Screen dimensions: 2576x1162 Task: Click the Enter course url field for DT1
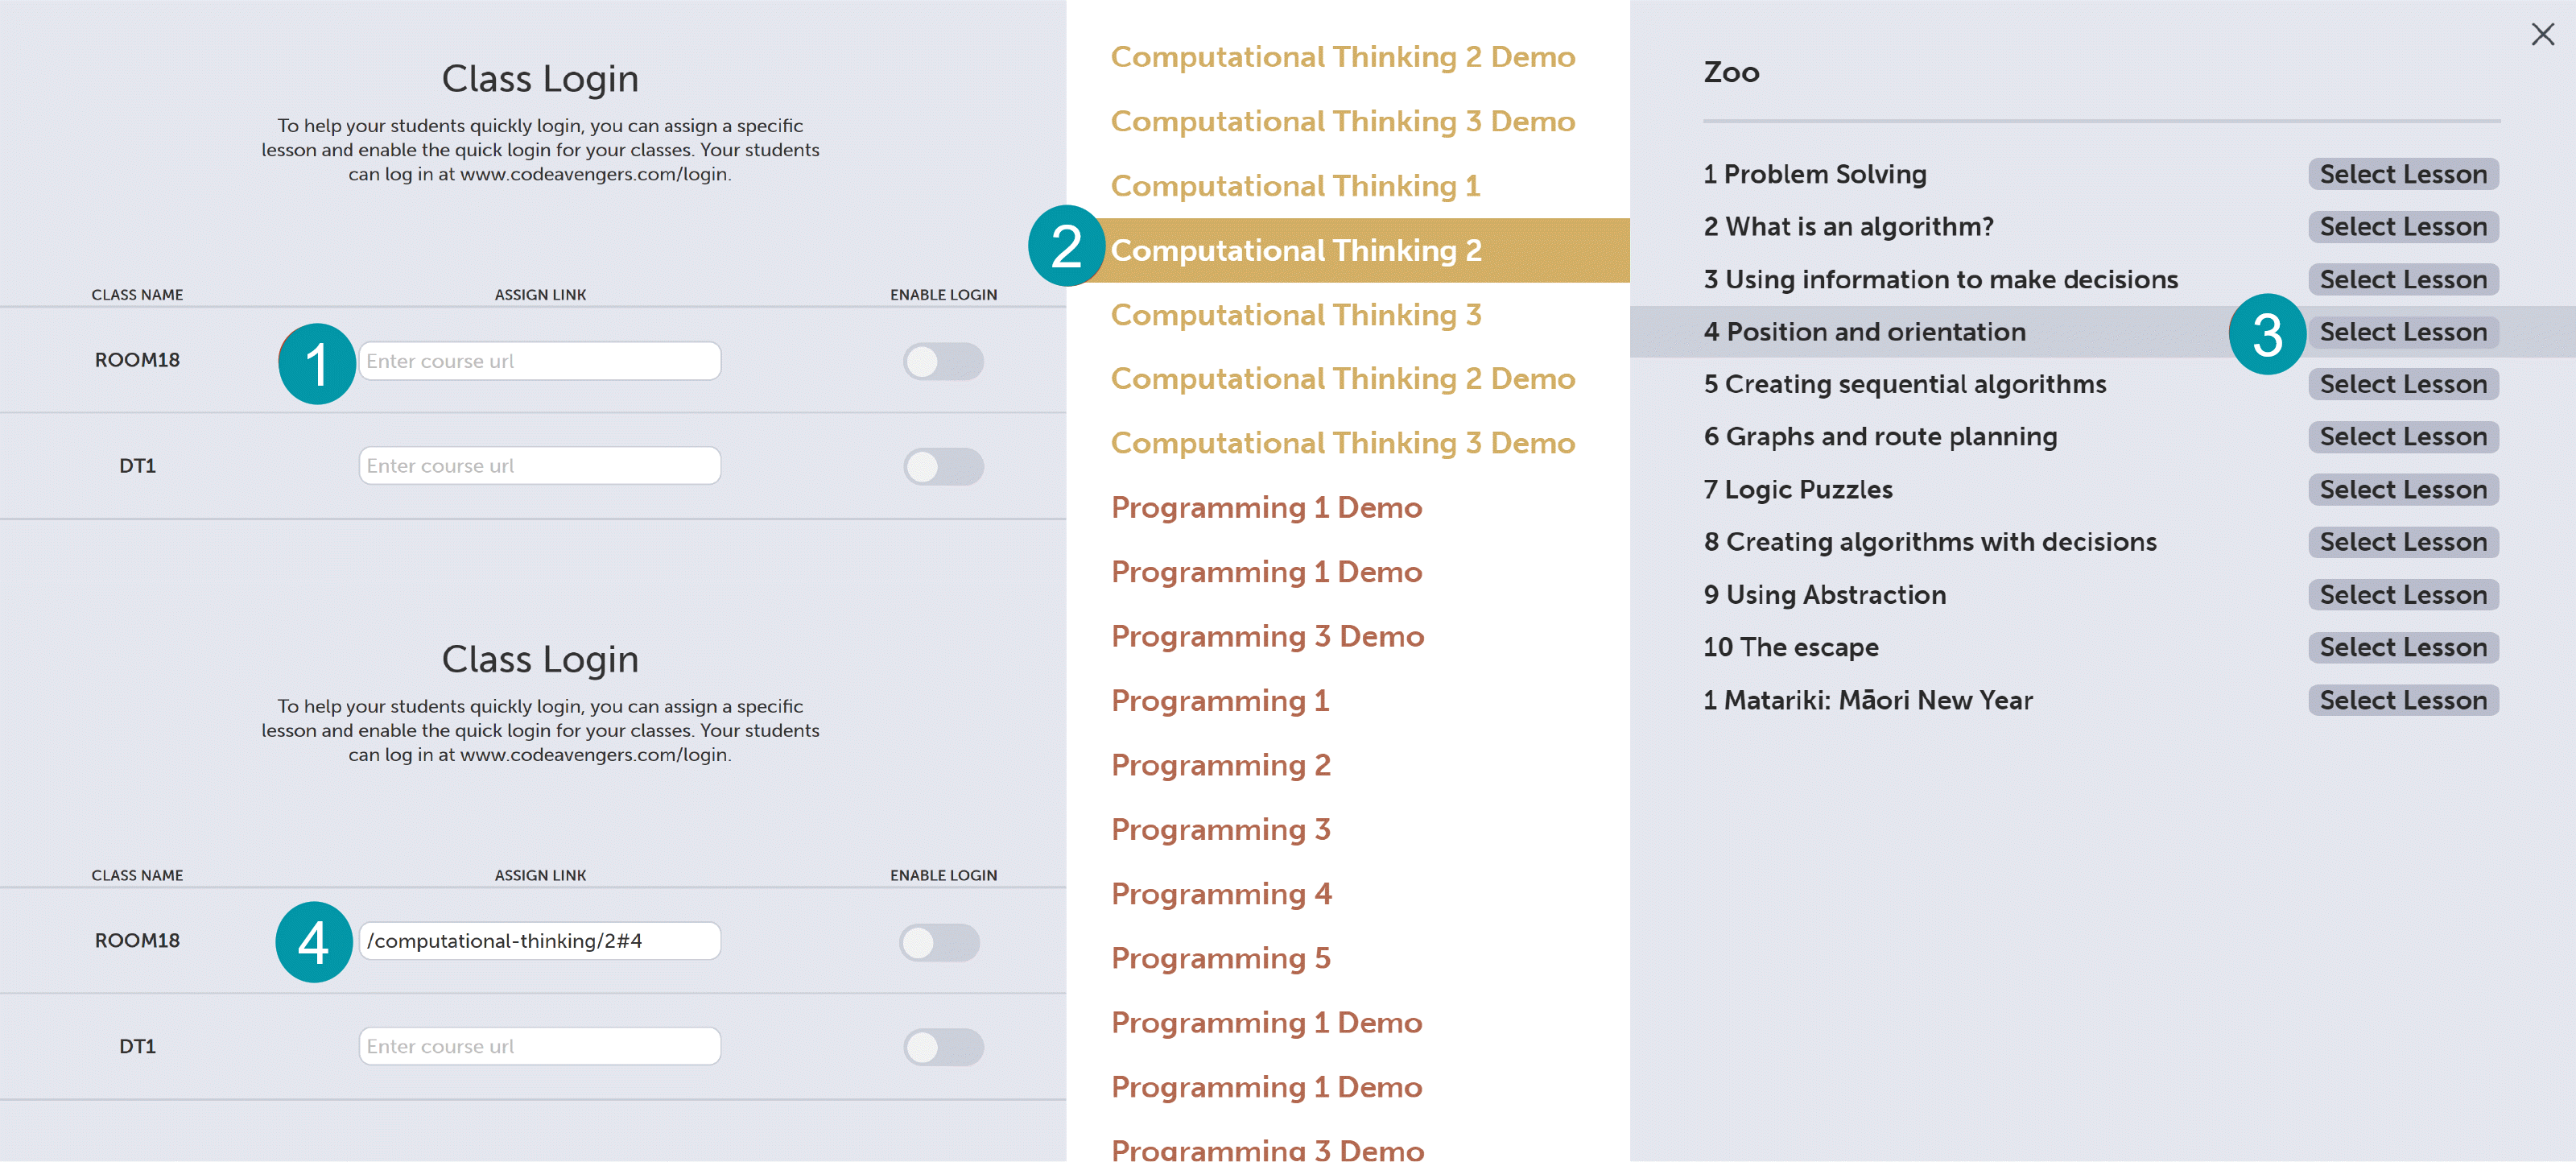pyautogui.click(x=539, y=466)
